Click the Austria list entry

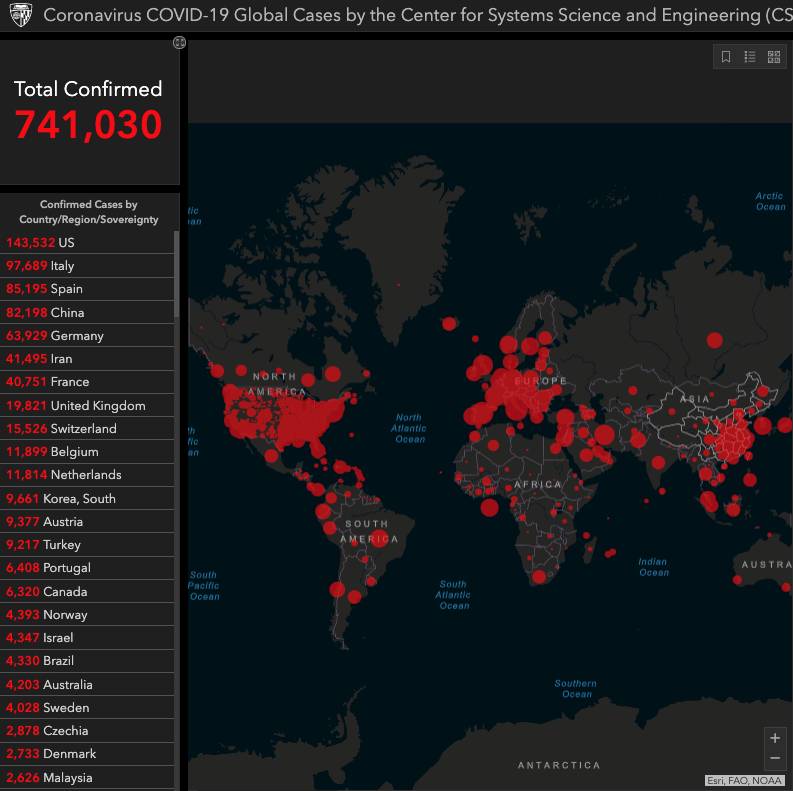[87, 521]
